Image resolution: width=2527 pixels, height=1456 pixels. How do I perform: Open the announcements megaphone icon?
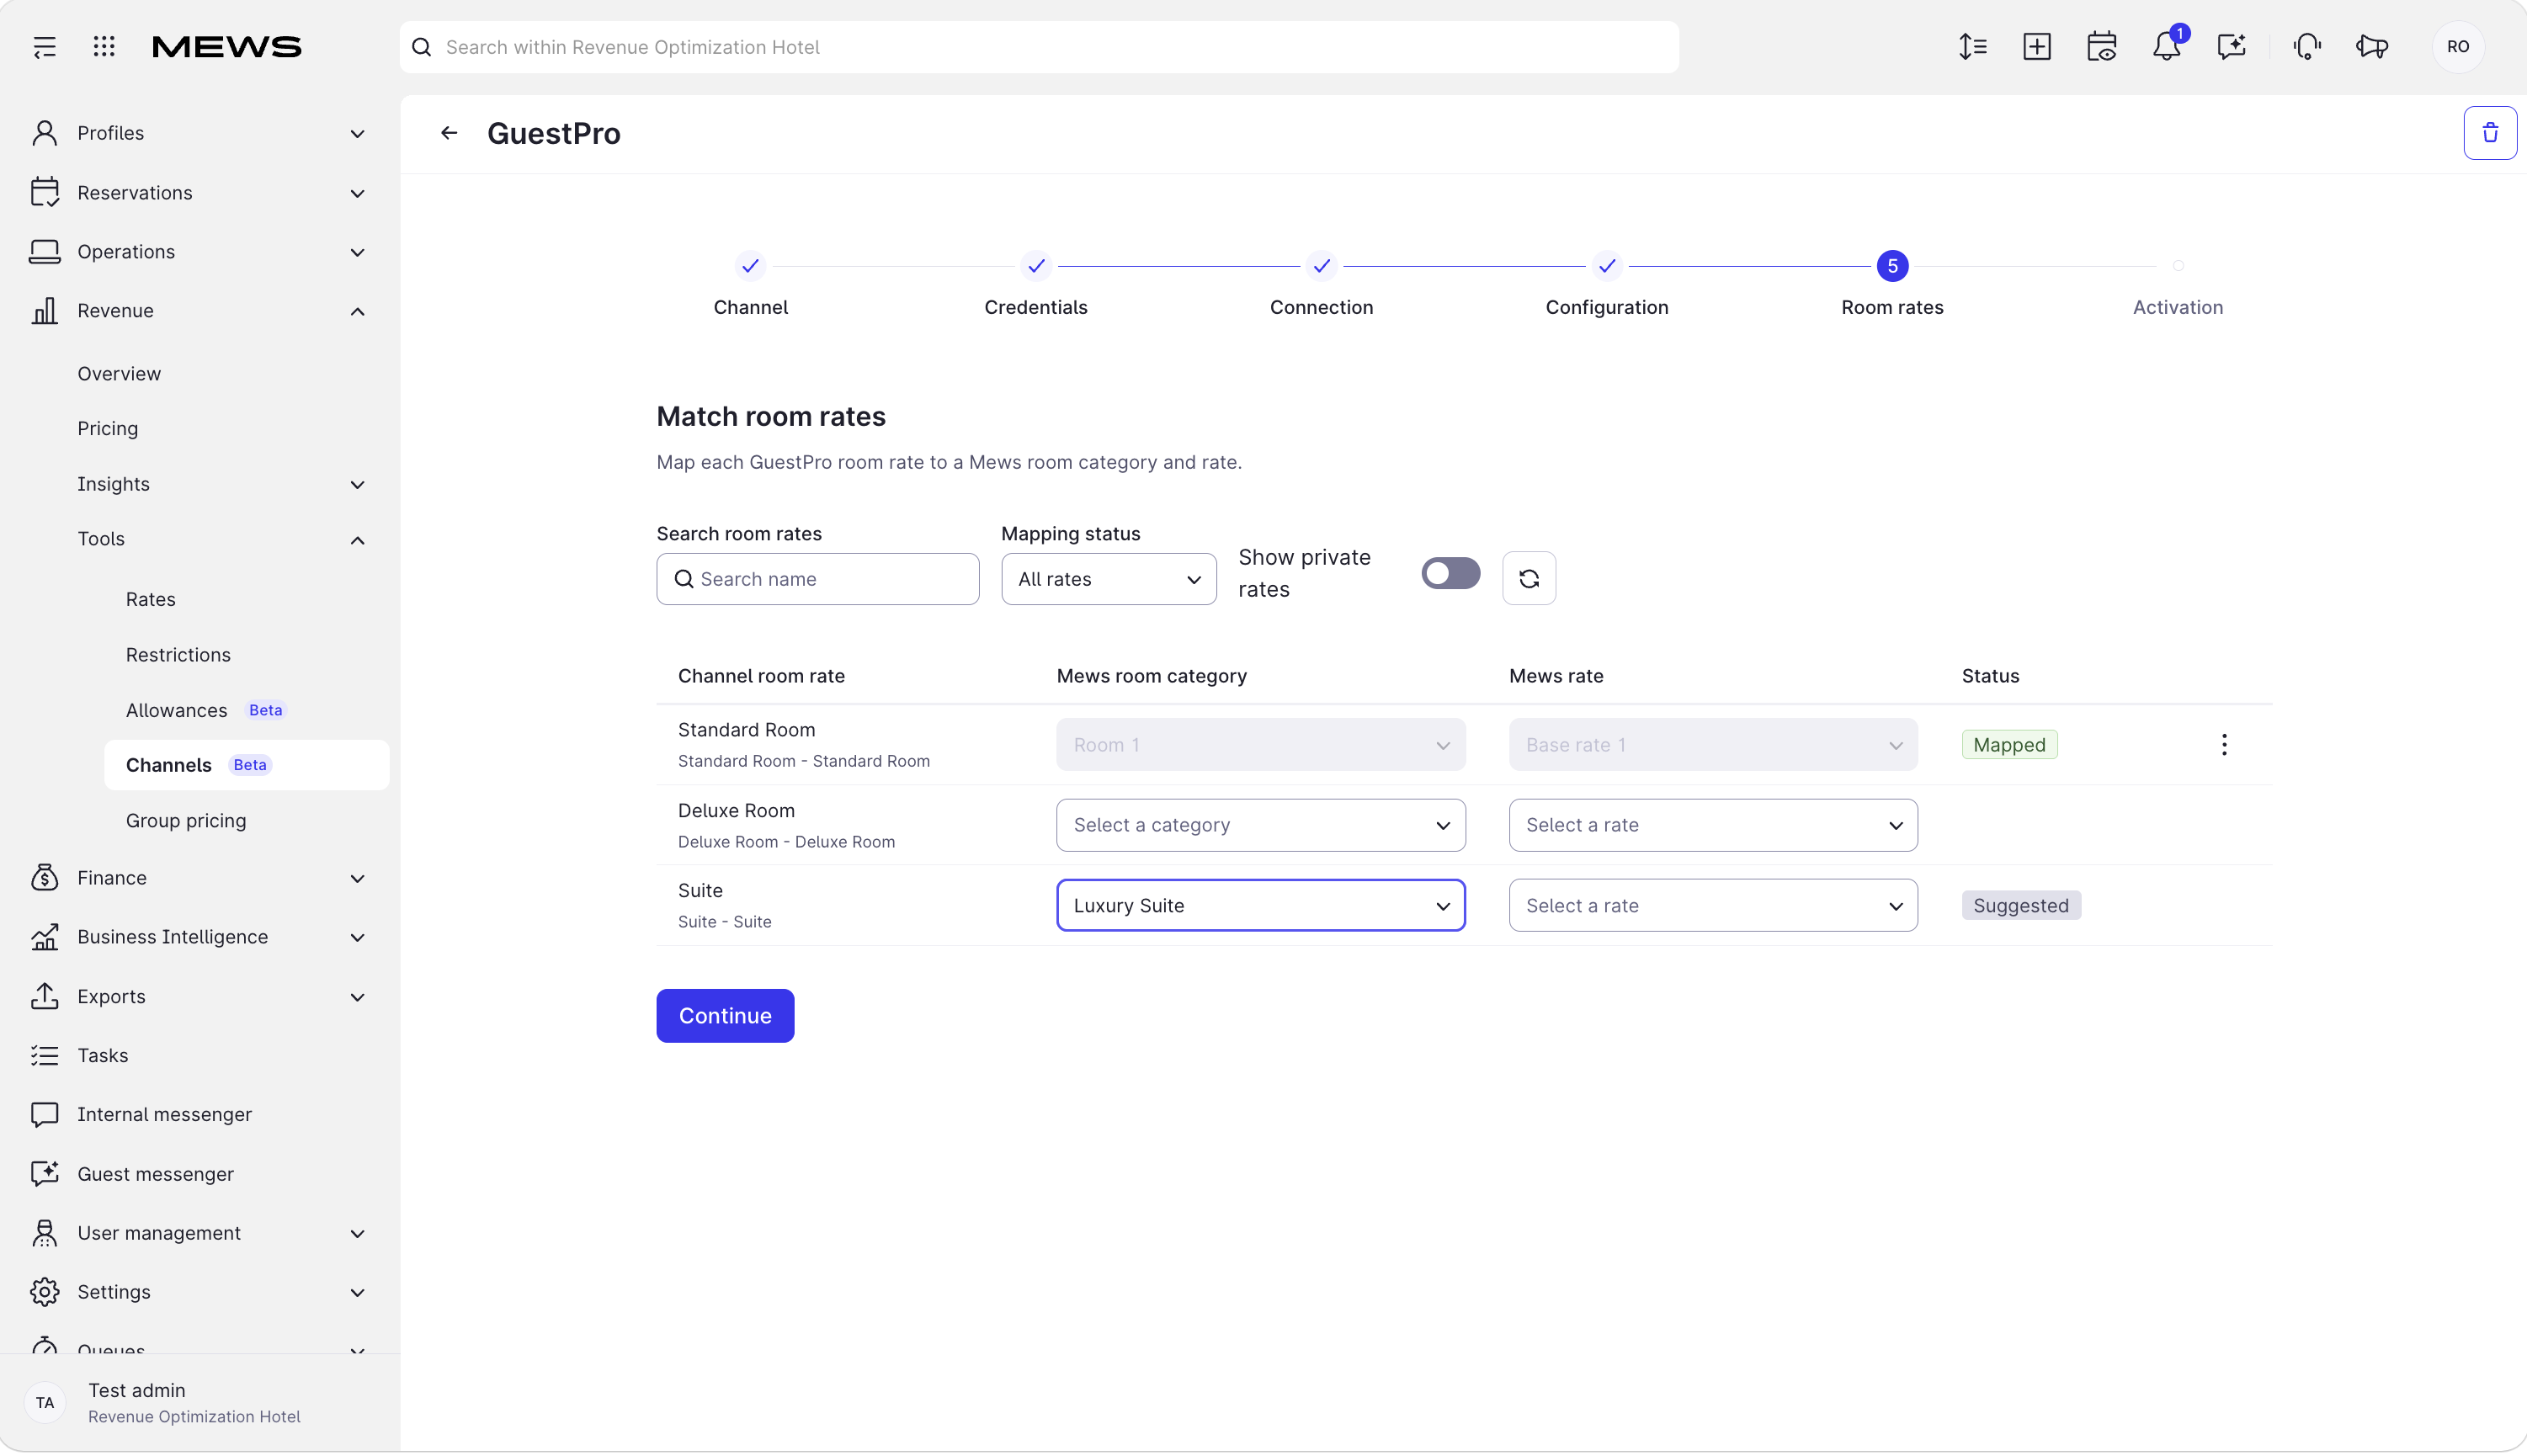2372,47
